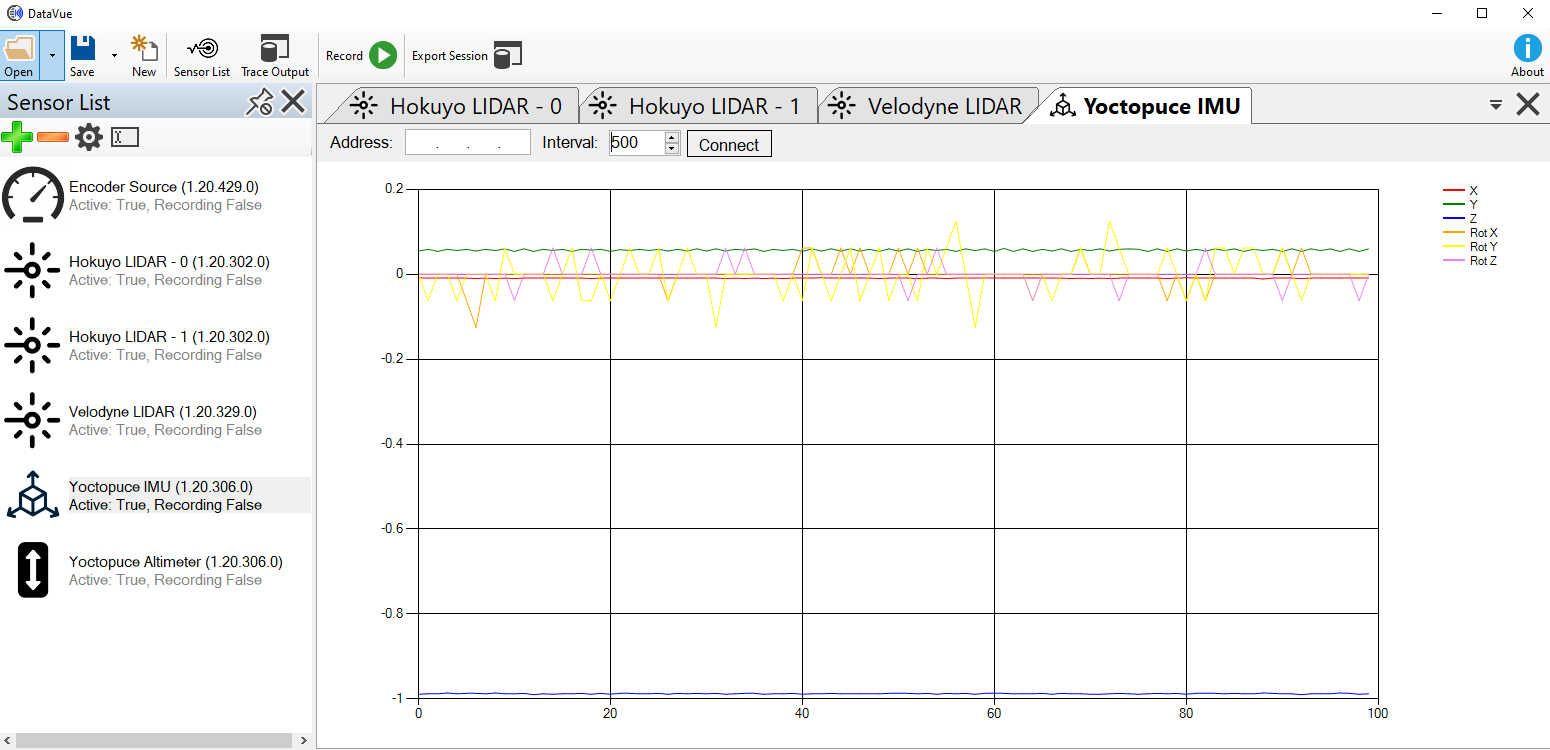Image resolution: width=1550 pixels, height=750 pixels.
Task: Select the 'Velodyne LIDAR (1.20.329.0)' entry
Action: [163, 412]
